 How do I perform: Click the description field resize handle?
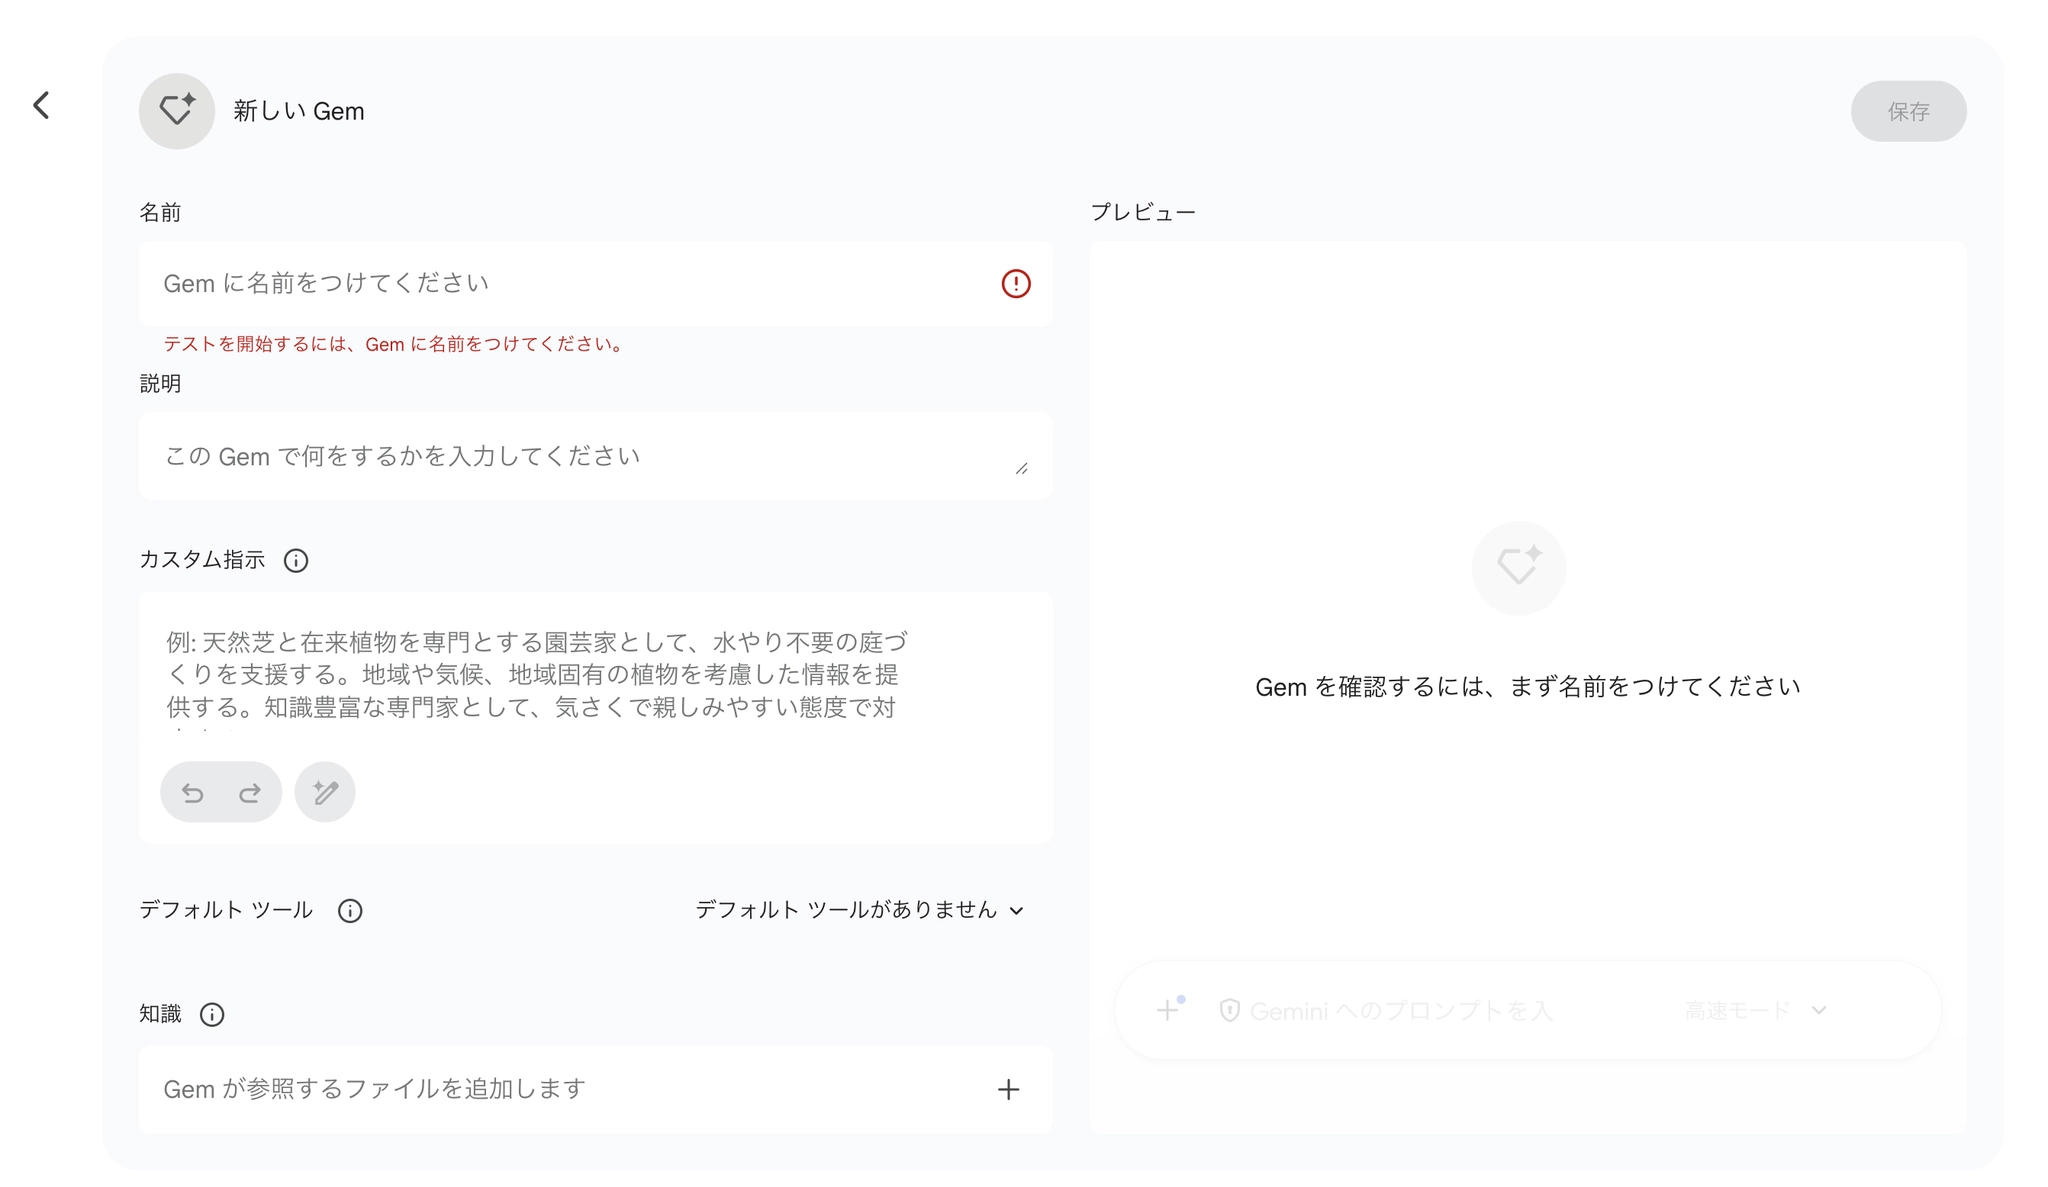pos(1021,468)
